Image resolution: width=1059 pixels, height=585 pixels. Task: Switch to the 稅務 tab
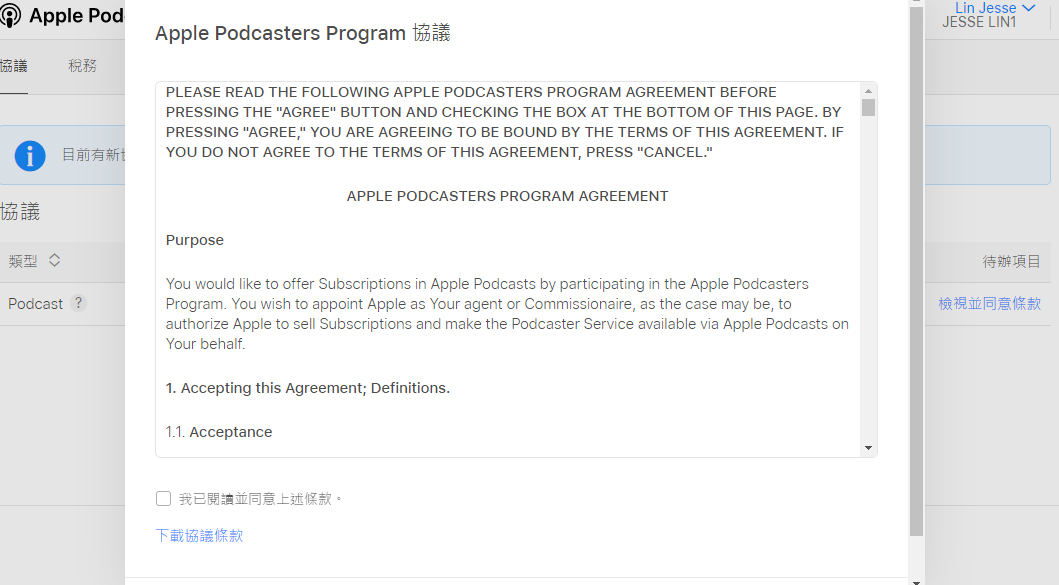point(82,66)
